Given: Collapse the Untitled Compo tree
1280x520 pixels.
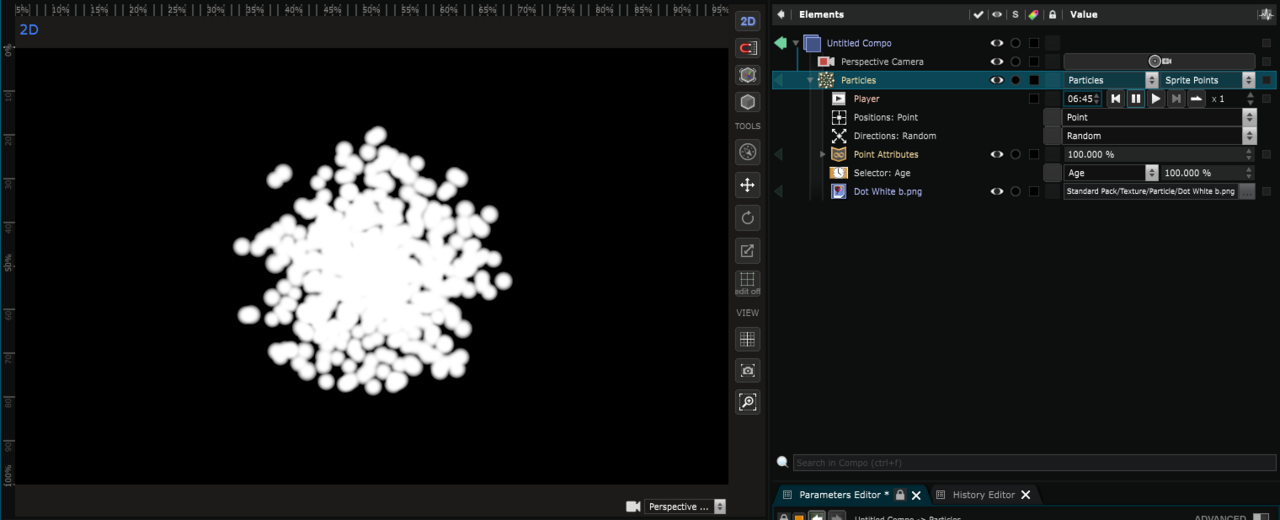Looking at the screenshot, I should pos(796,43).
